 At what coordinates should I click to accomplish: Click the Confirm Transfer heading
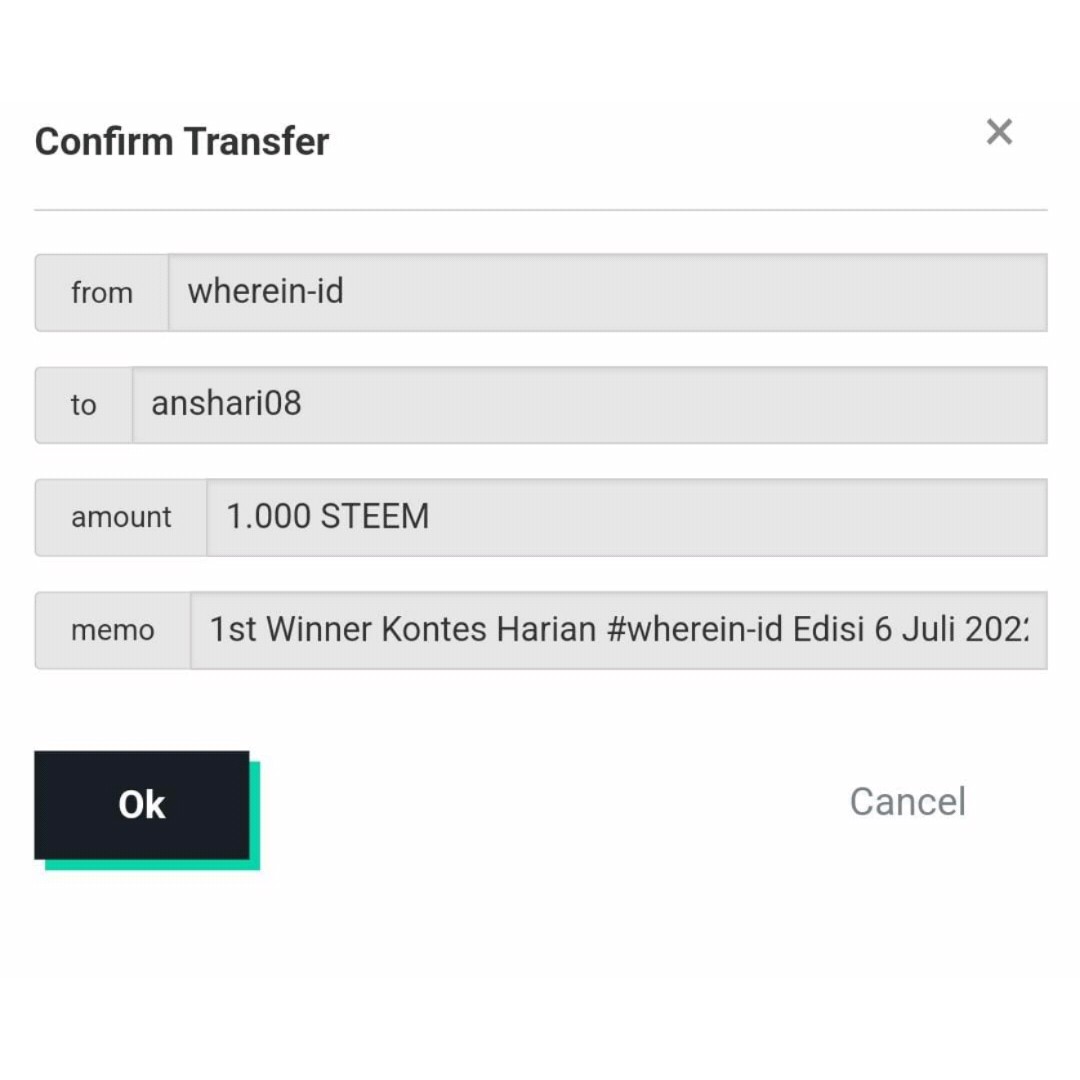182,142
